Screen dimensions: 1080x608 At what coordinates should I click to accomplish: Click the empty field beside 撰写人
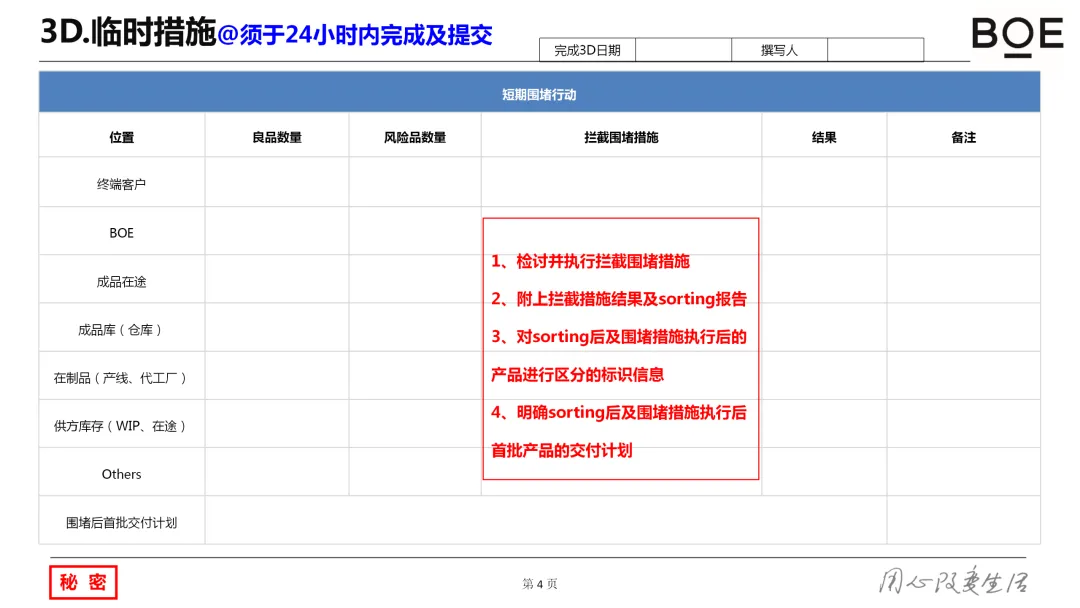point(875,50)
